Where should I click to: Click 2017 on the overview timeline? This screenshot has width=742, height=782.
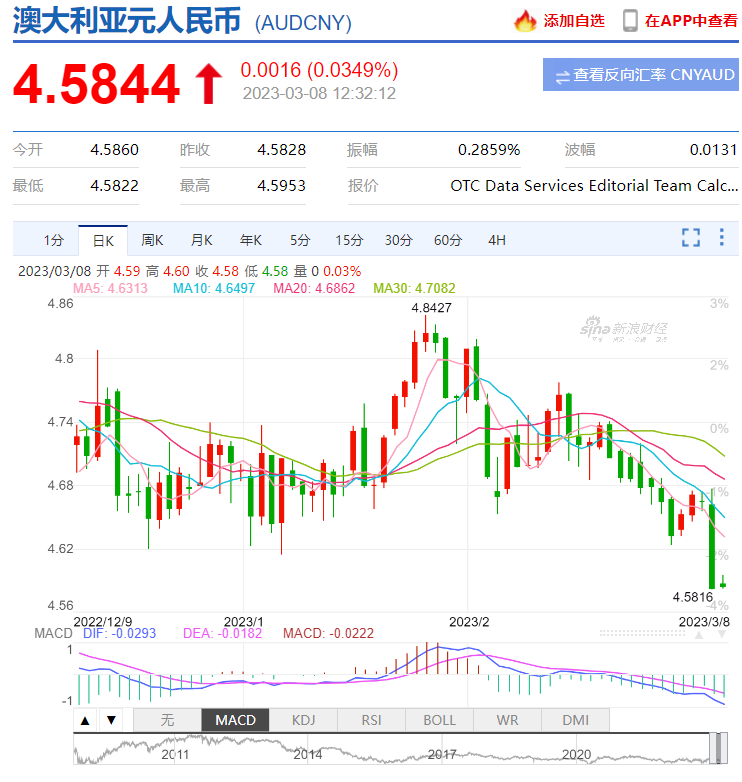pos(442,755)
